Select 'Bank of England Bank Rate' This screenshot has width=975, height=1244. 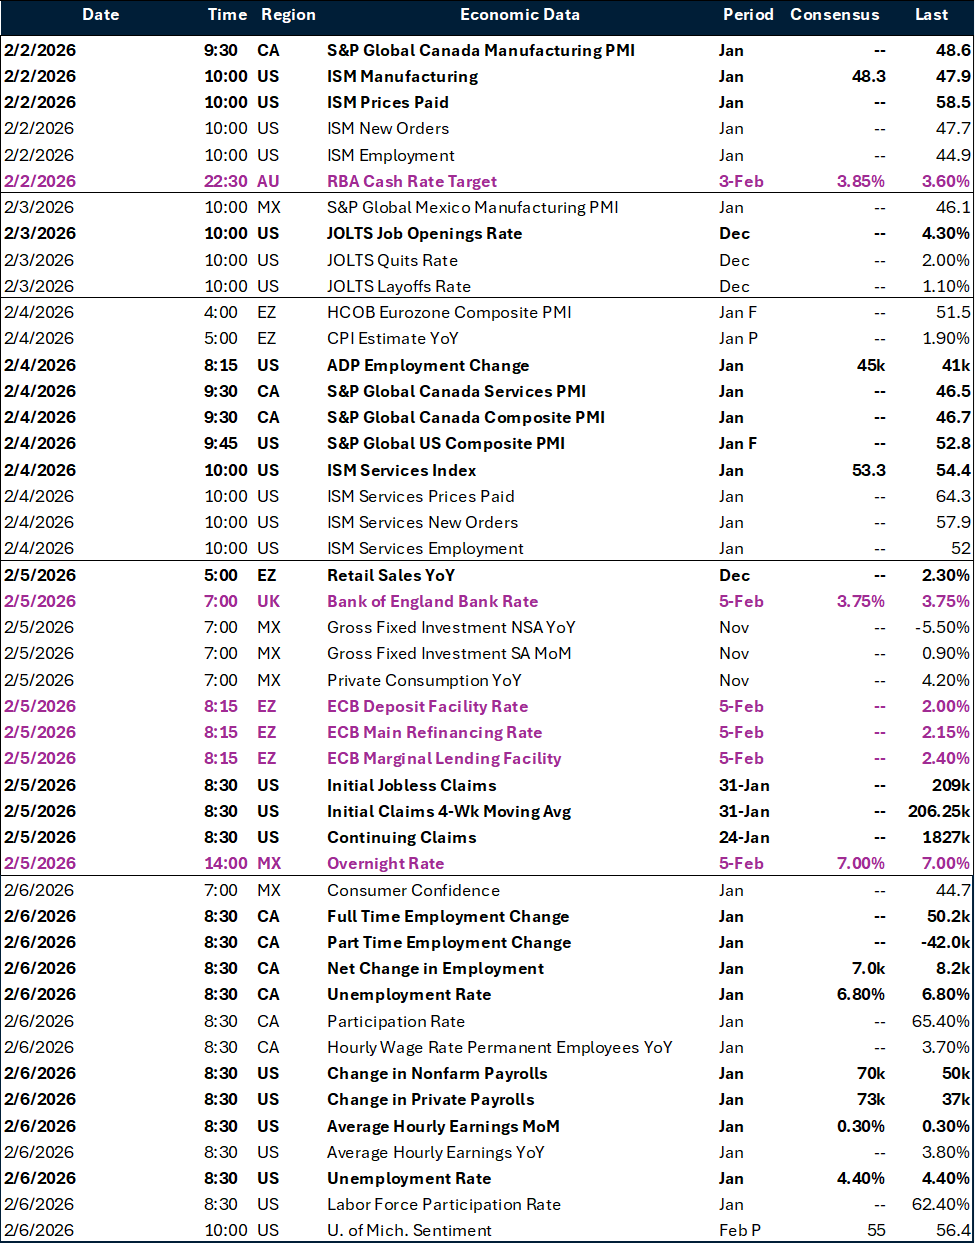(x=433, y=601)
